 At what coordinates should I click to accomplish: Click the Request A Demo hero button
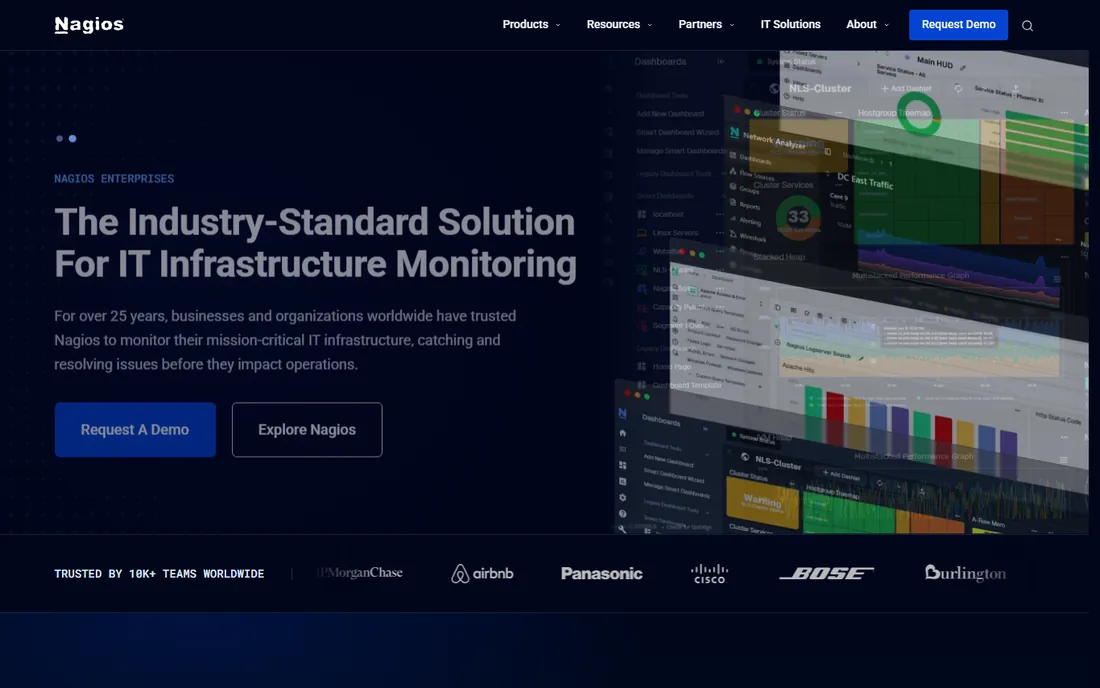pos(135,430)
